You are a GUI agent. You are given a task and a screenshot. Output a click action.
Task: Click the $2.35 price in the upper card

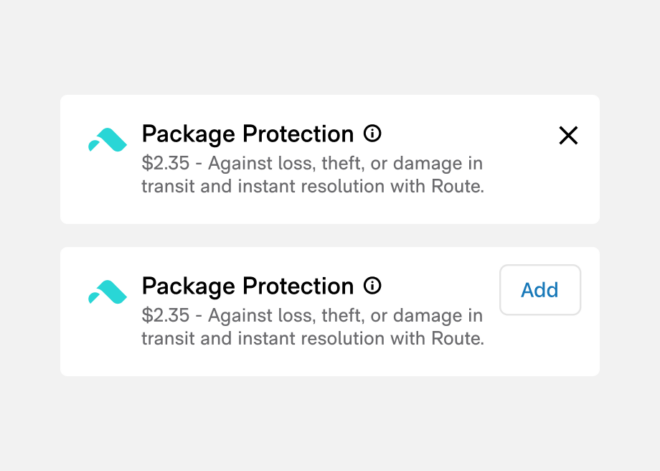165,163
